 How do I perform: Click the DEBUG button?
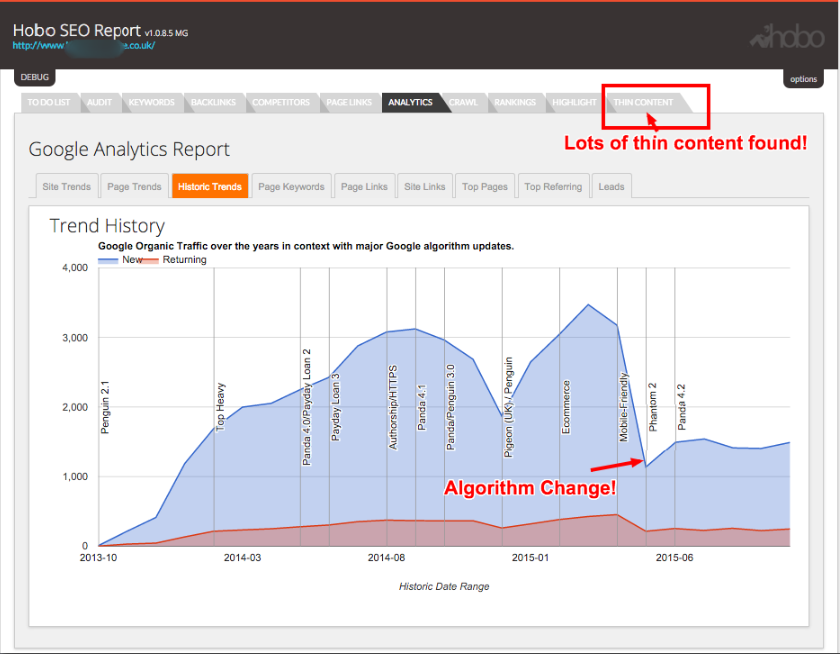[x=35, y=77]
